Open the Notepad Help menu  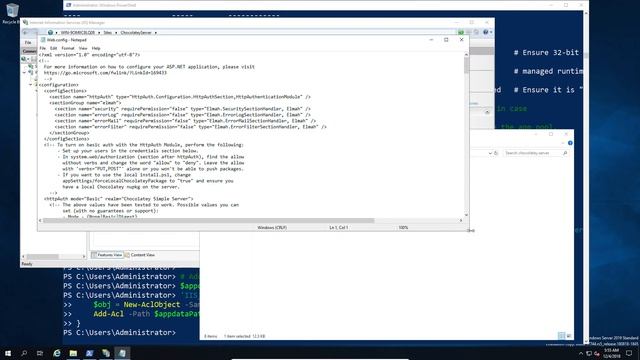[x=96, y=48]
